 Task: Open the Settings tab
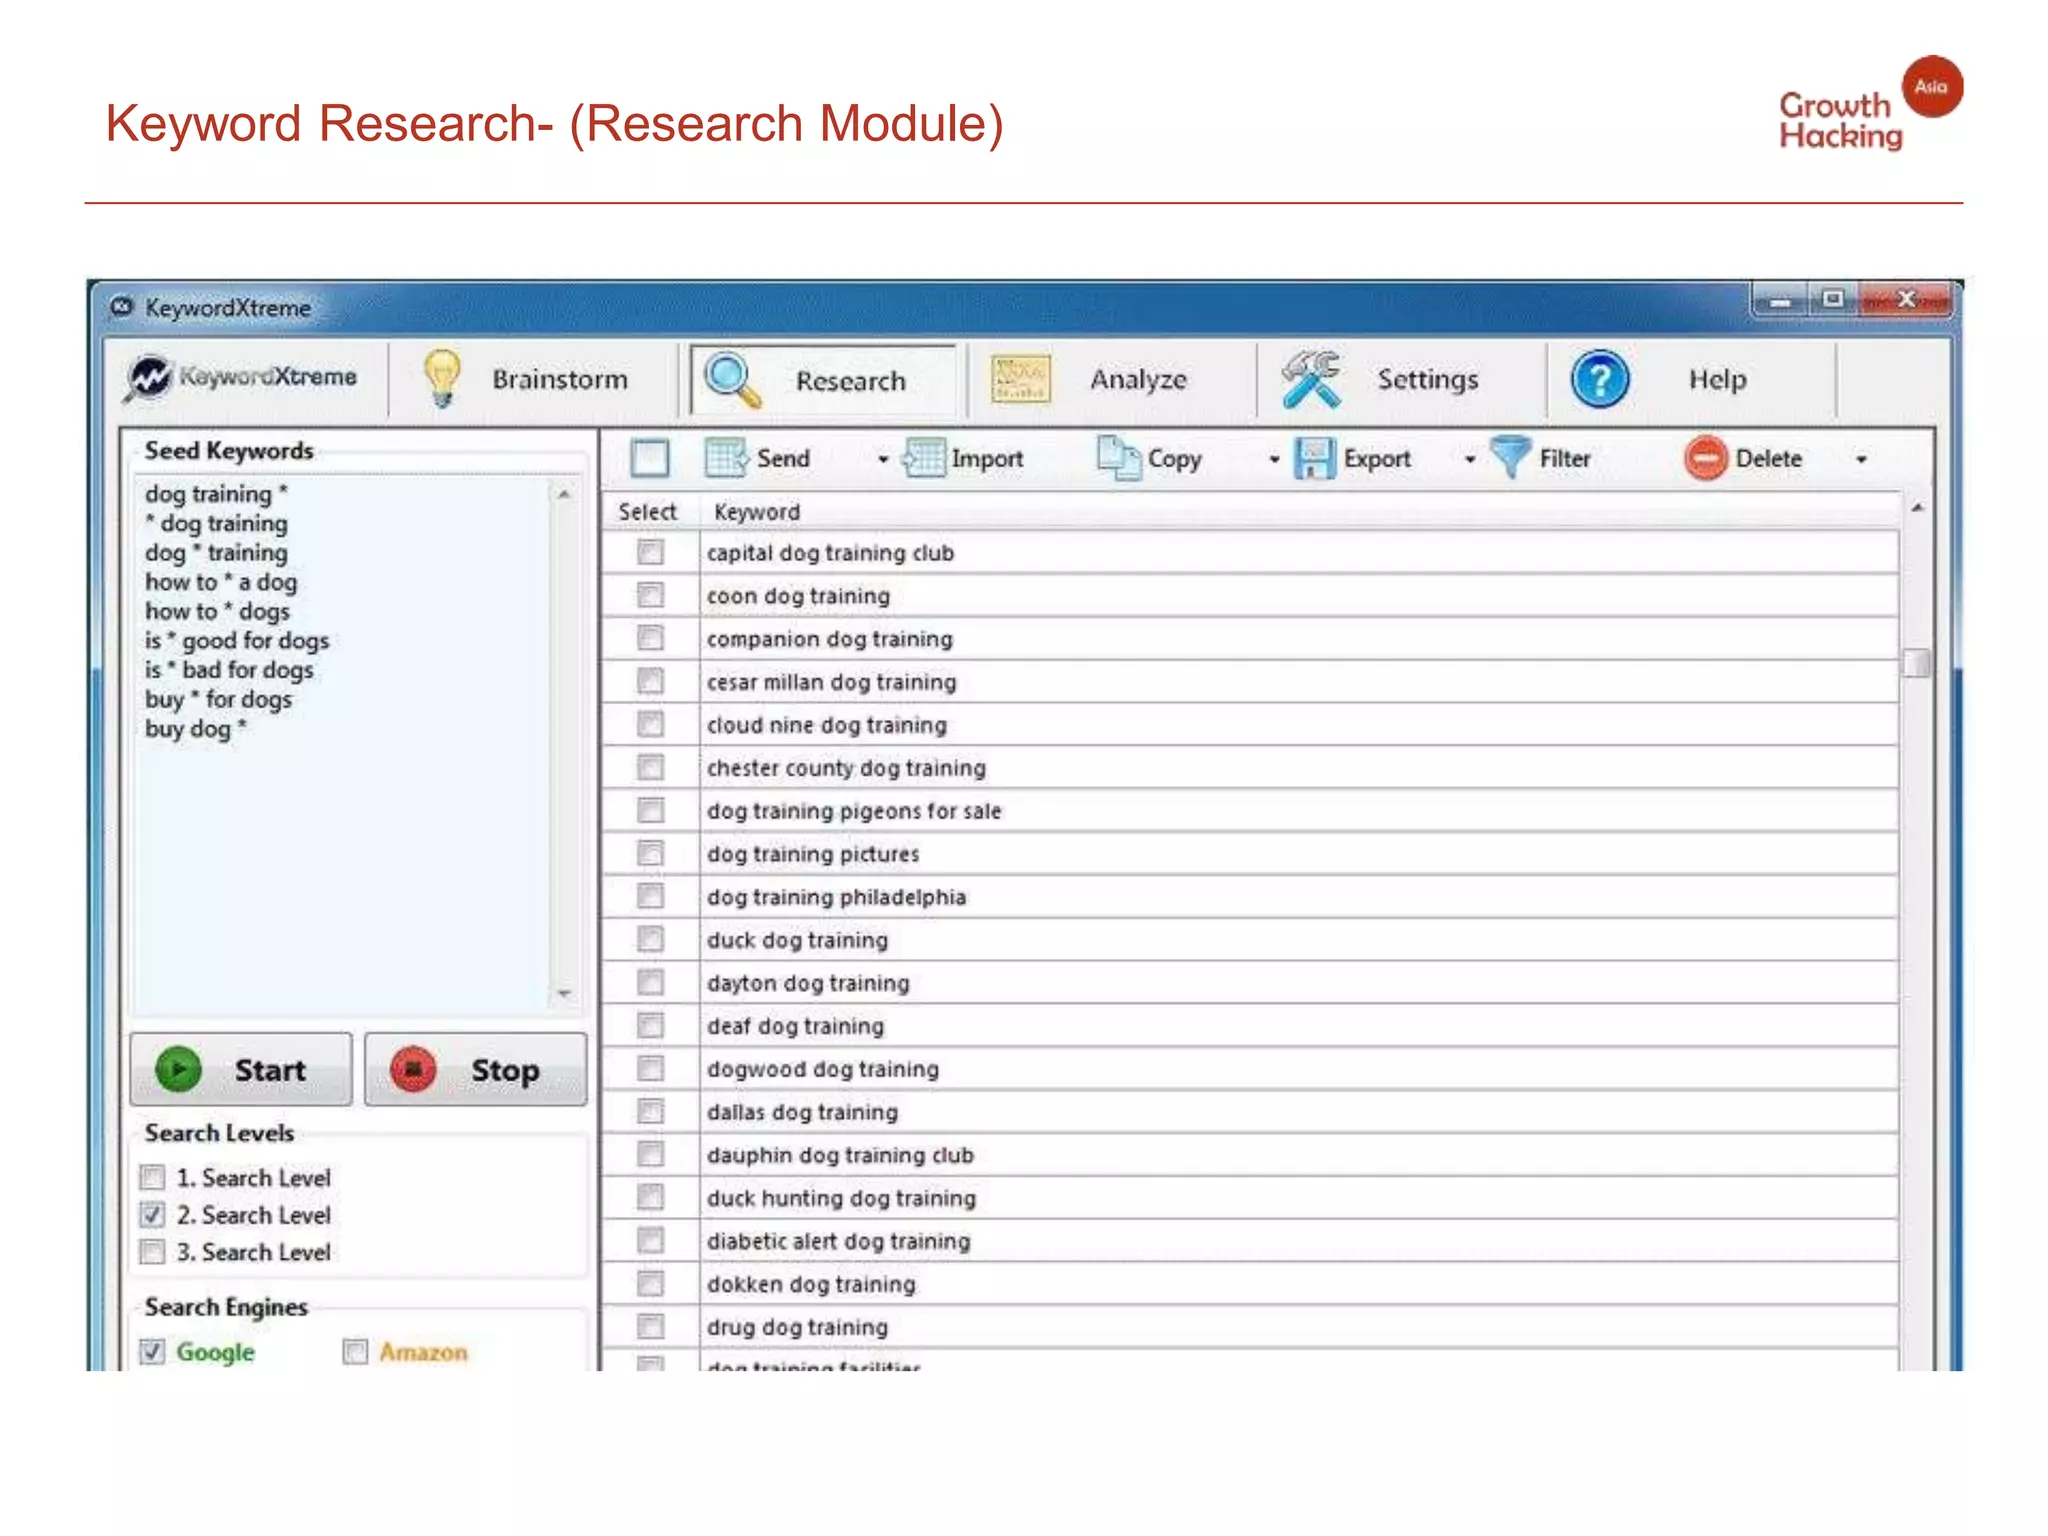click(x=1402, y=380)
